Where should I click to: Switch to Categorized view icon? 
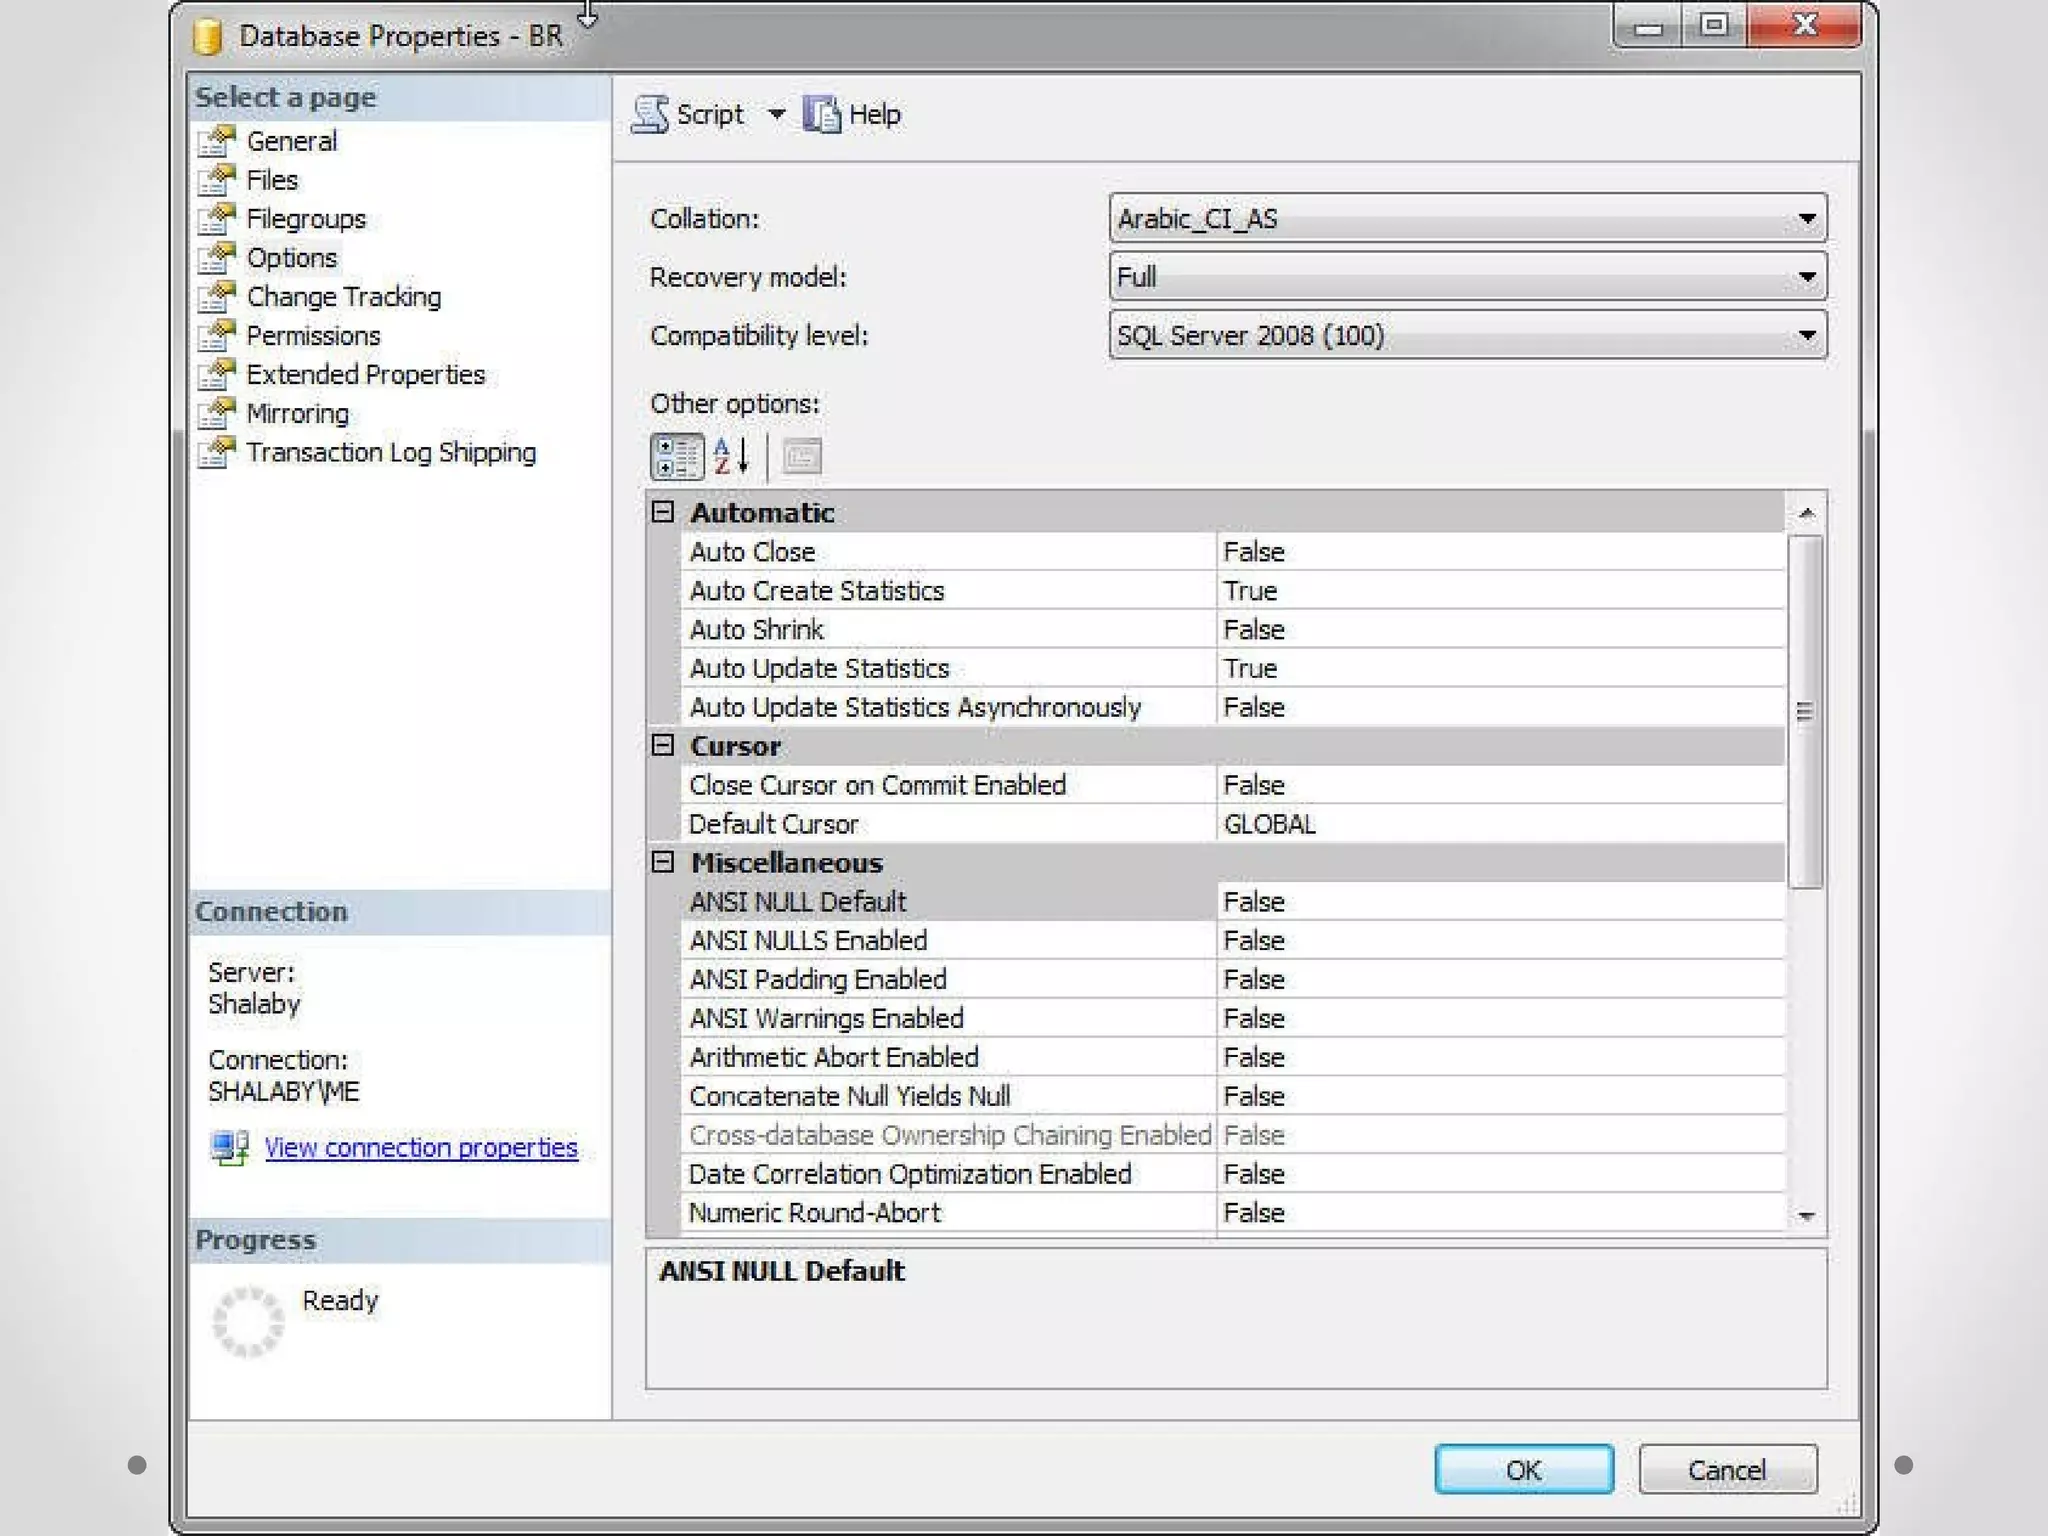[677, 457]
